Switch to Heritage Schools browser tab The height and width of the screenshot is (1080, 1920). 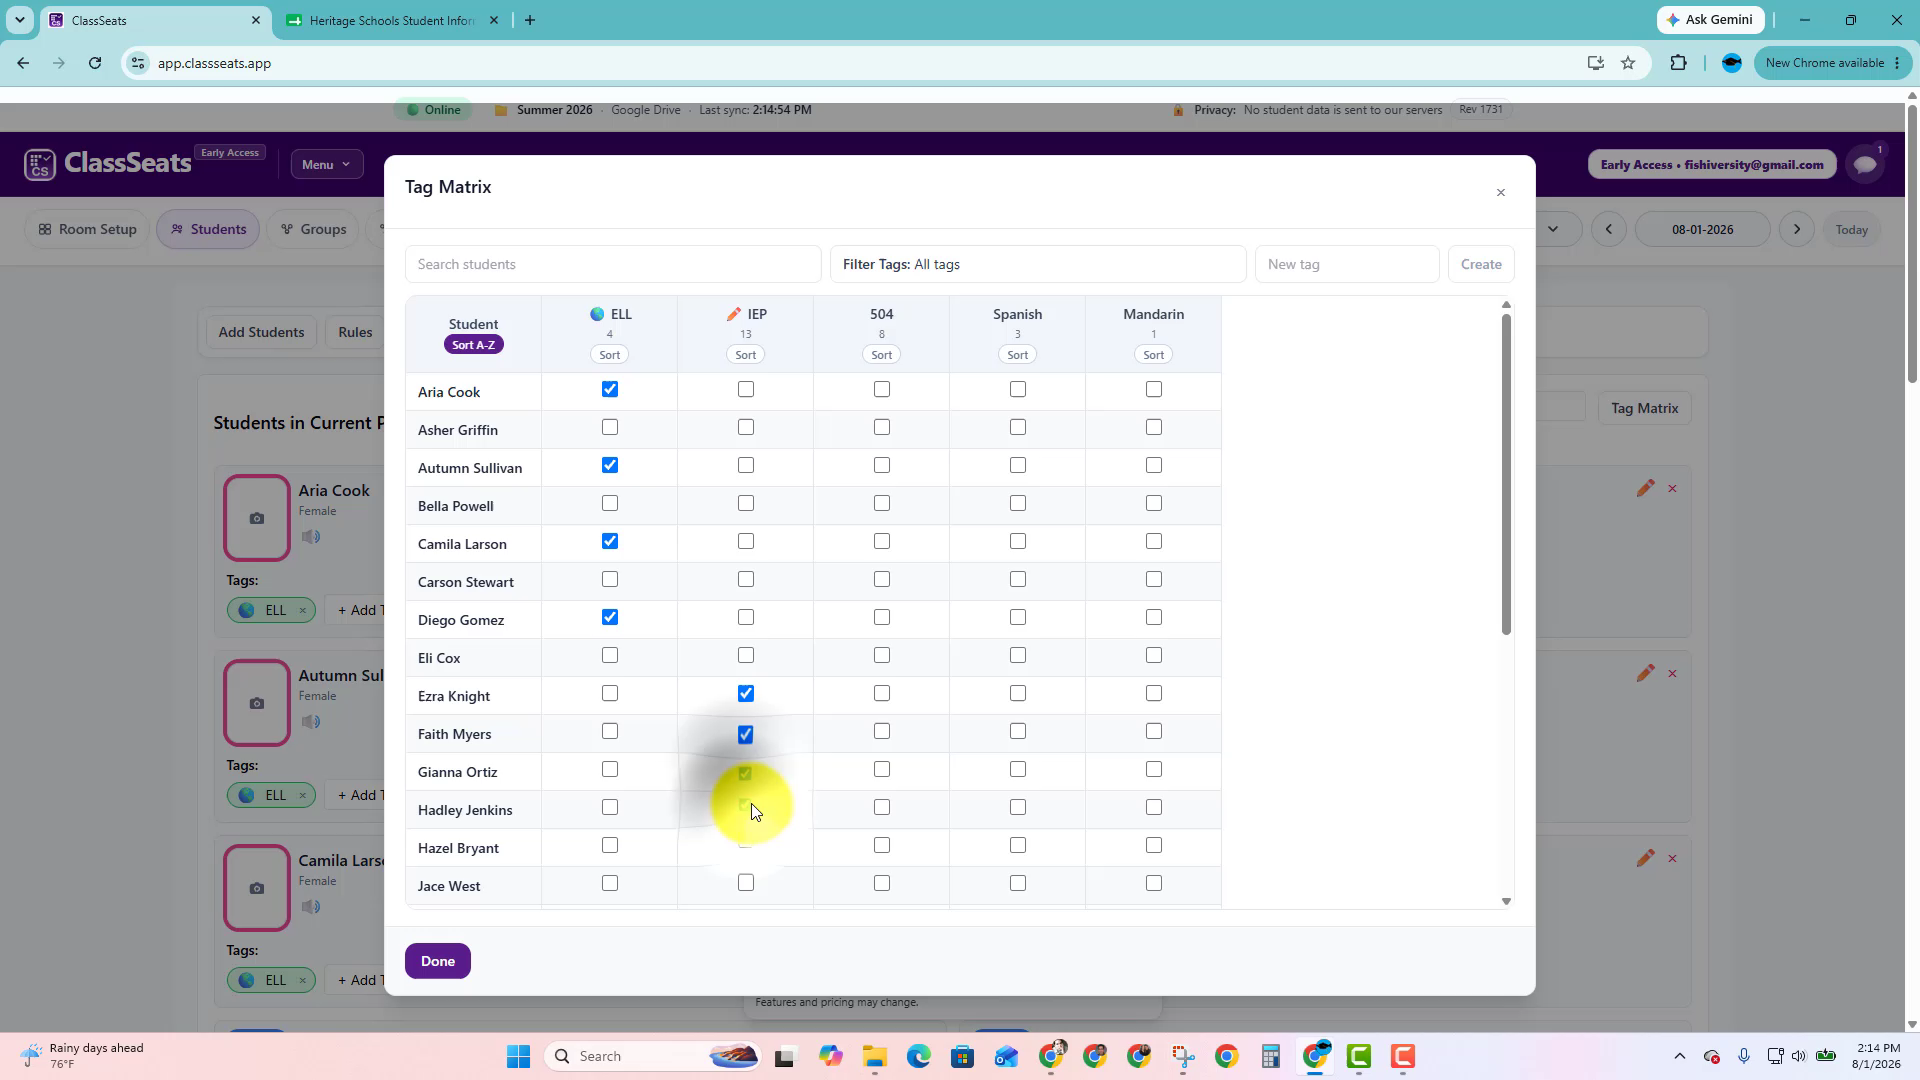[392, 20]
